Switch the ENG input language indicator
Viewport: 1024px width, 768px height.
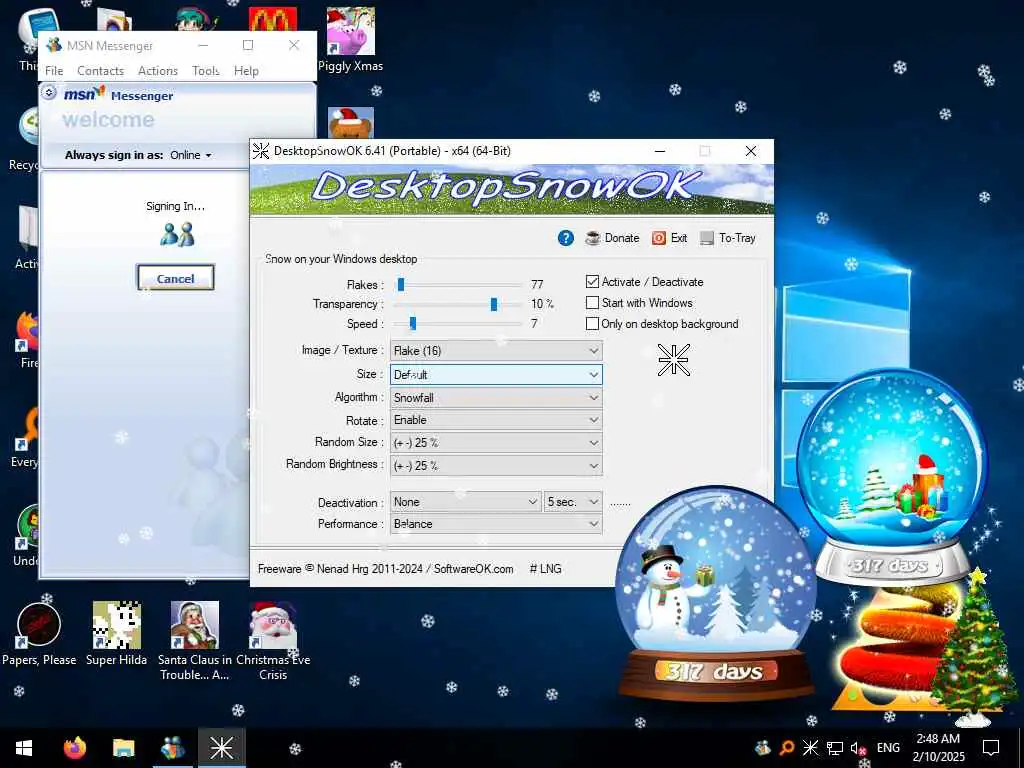click(888, 748)
